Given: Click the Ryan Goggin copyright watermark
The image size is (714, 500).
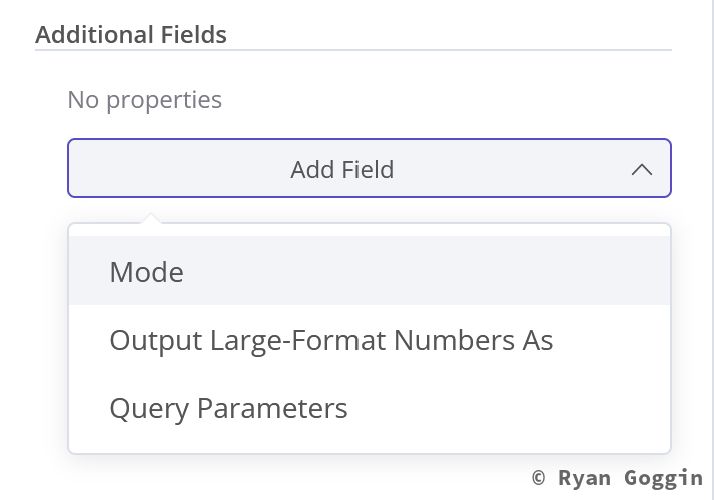Looking at the screenshot, I should (617, 478).
